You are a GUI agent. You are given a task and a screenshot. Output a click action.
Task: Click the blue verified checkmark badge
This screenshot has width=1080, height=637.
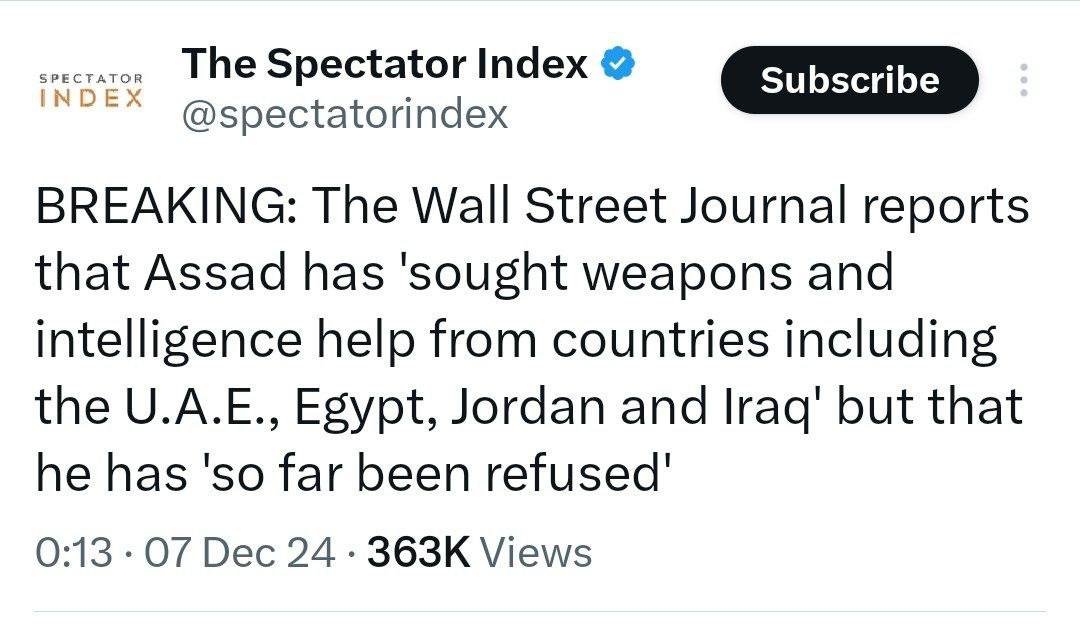[x=618, y=66]
